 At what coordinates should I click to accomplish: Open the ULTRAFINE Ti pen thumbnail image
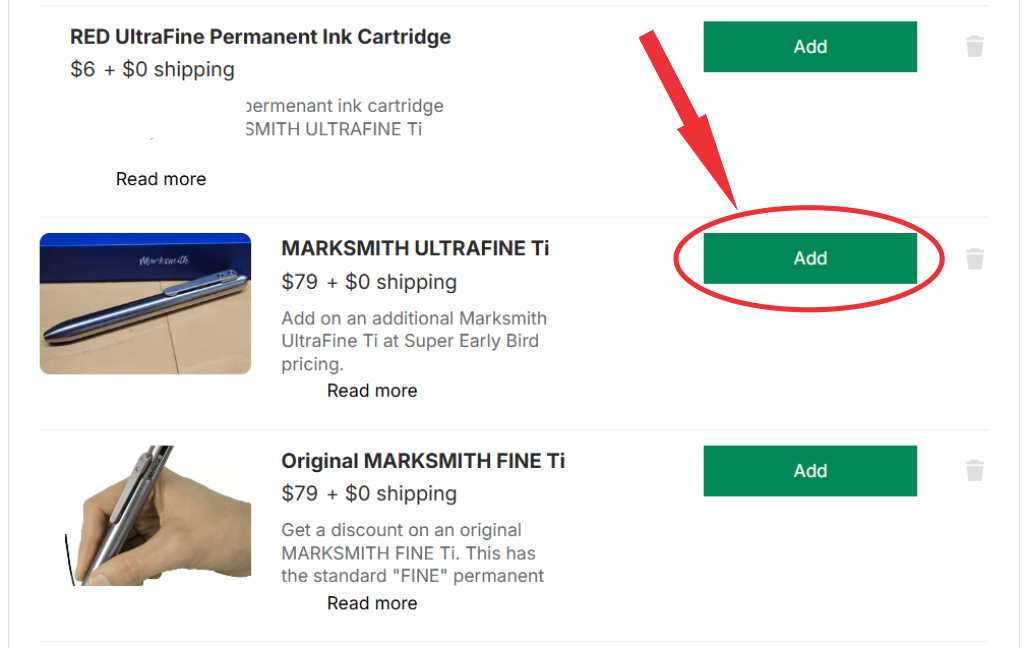144,303
